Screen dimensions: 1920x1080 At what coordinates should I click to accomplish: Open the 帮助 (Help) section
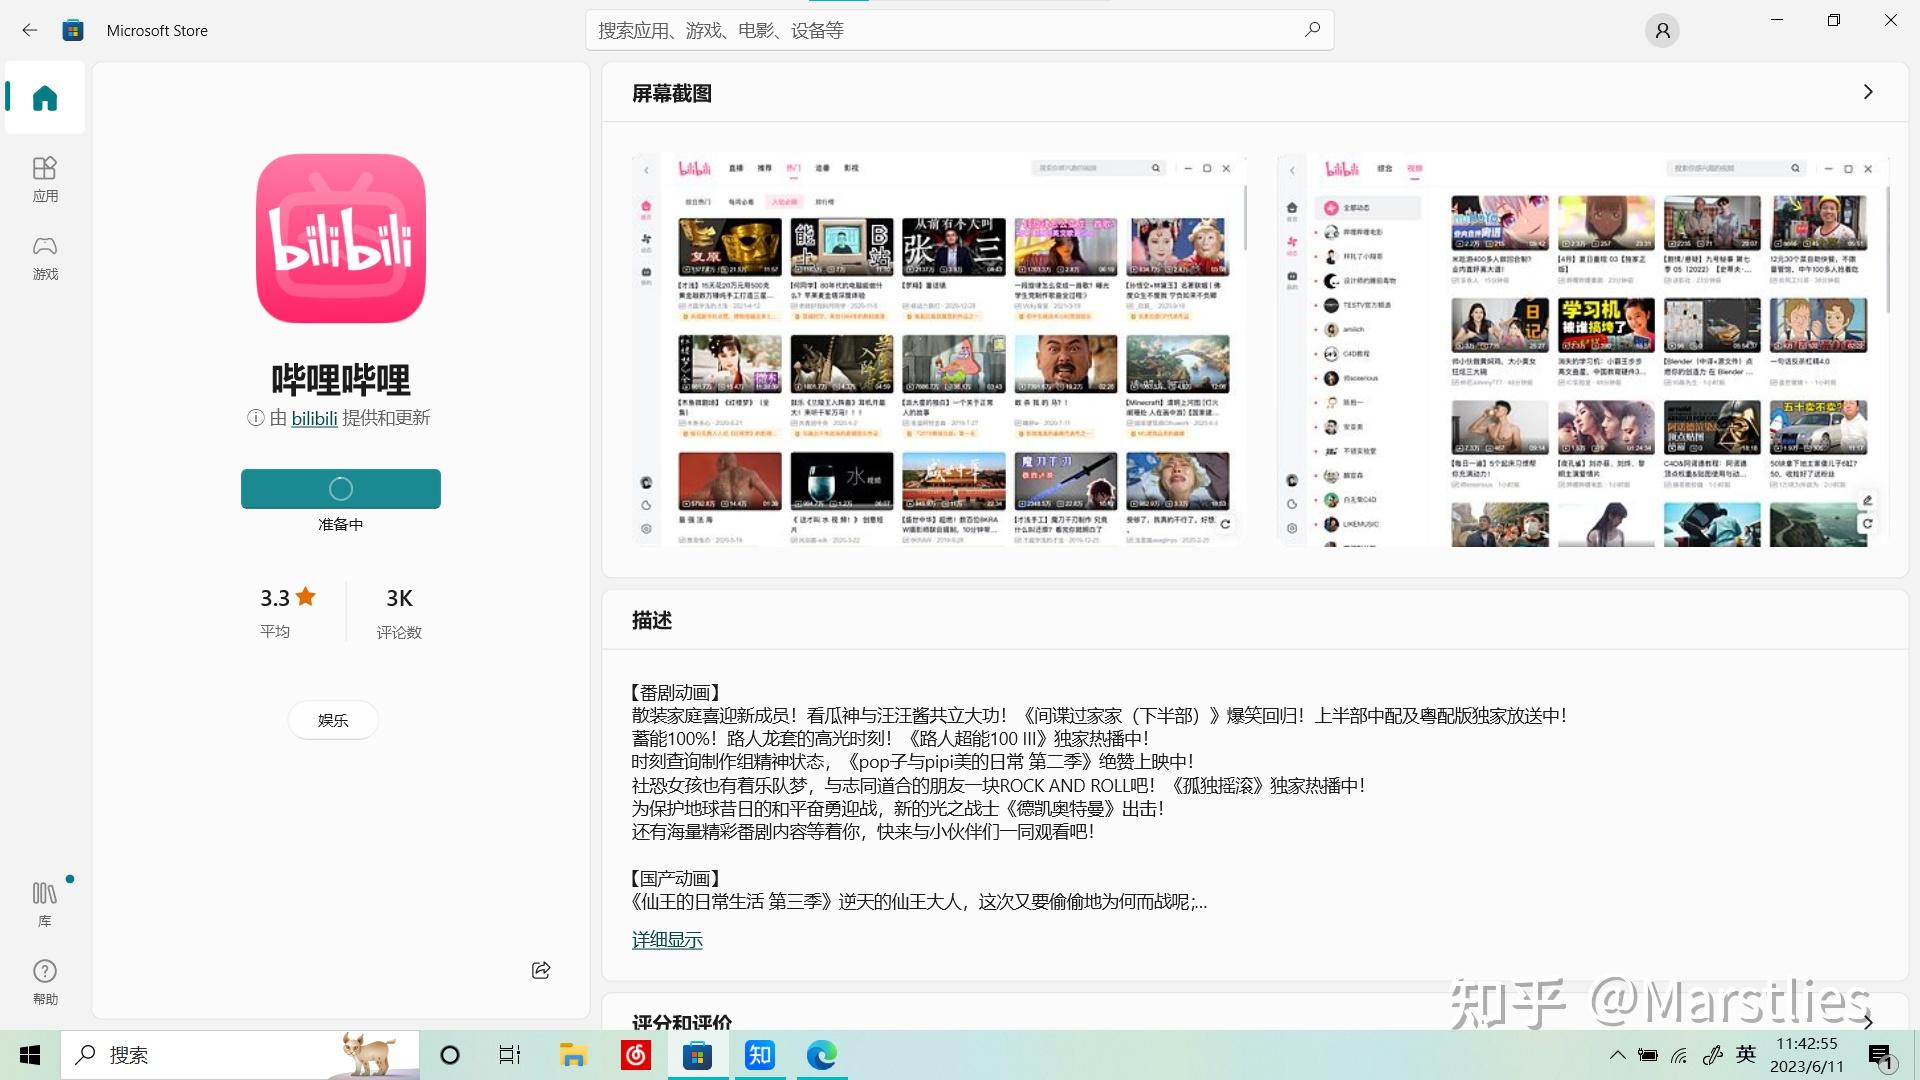(x=45, y=981)
